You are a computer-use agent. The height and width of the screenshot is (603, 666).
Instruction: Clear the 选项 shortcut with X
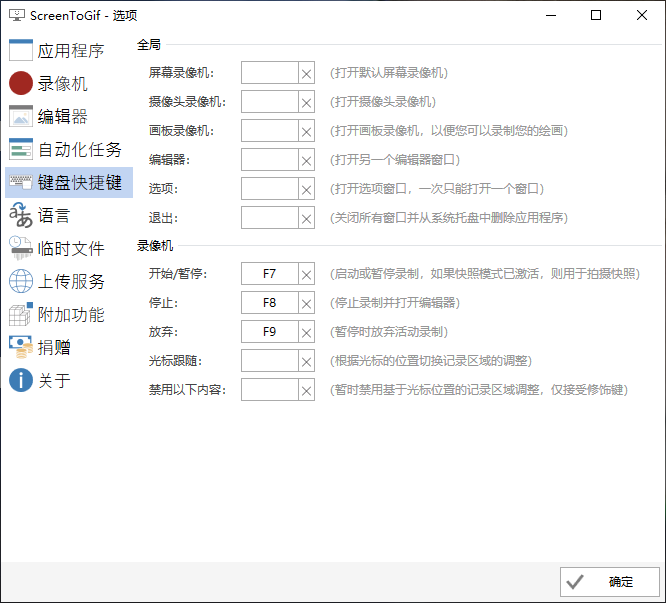click(x=306, y=189)
